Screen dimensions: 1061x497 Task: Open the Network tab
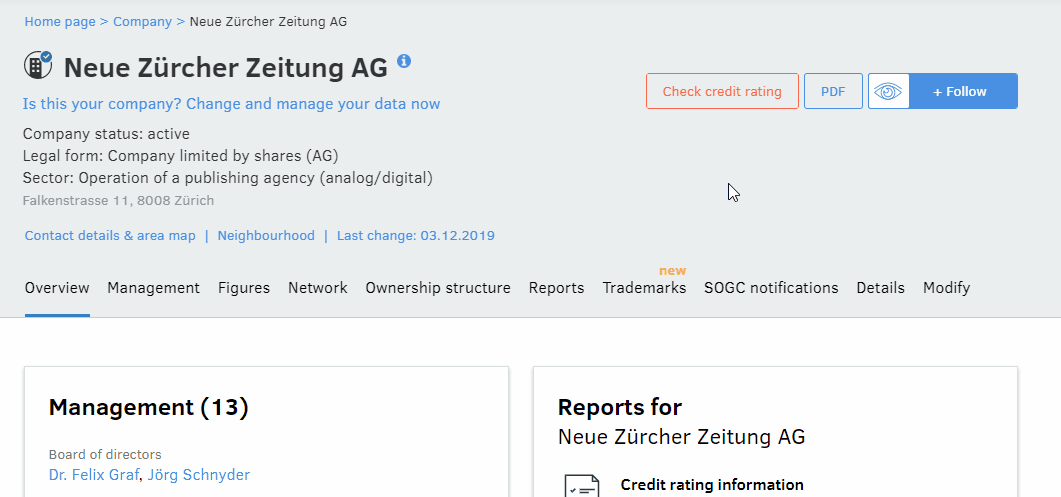point(318,288)
